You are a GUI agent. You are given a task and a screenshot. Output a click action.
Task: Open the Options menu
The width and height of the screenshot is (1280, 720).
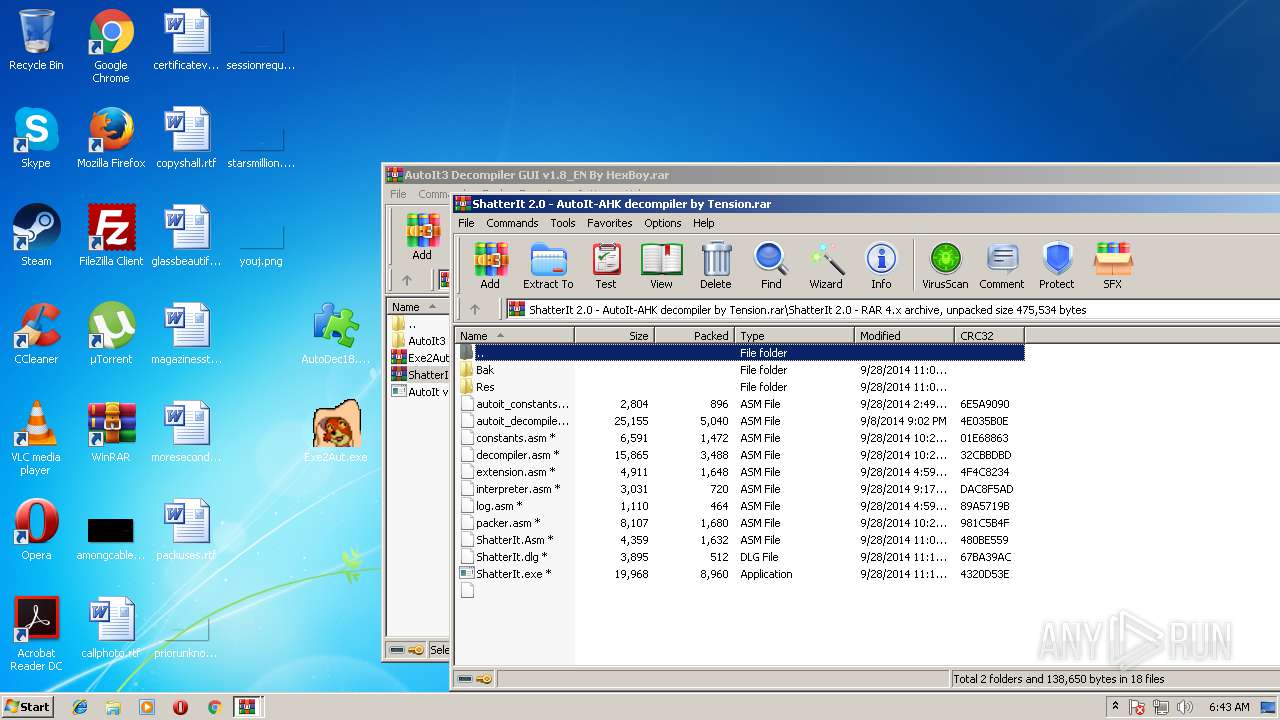point(662,223)
